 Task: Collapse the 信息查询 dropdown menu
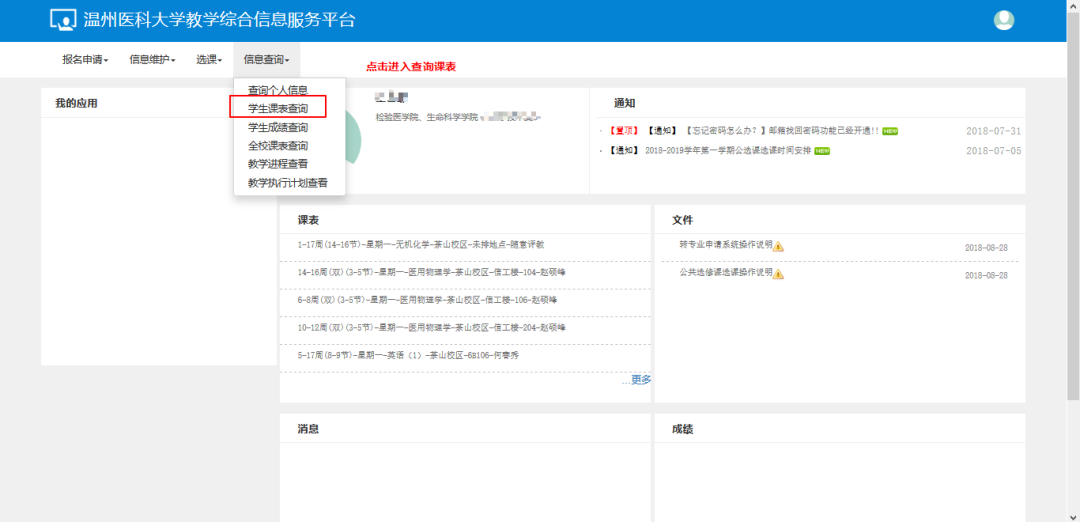point(266,60)
